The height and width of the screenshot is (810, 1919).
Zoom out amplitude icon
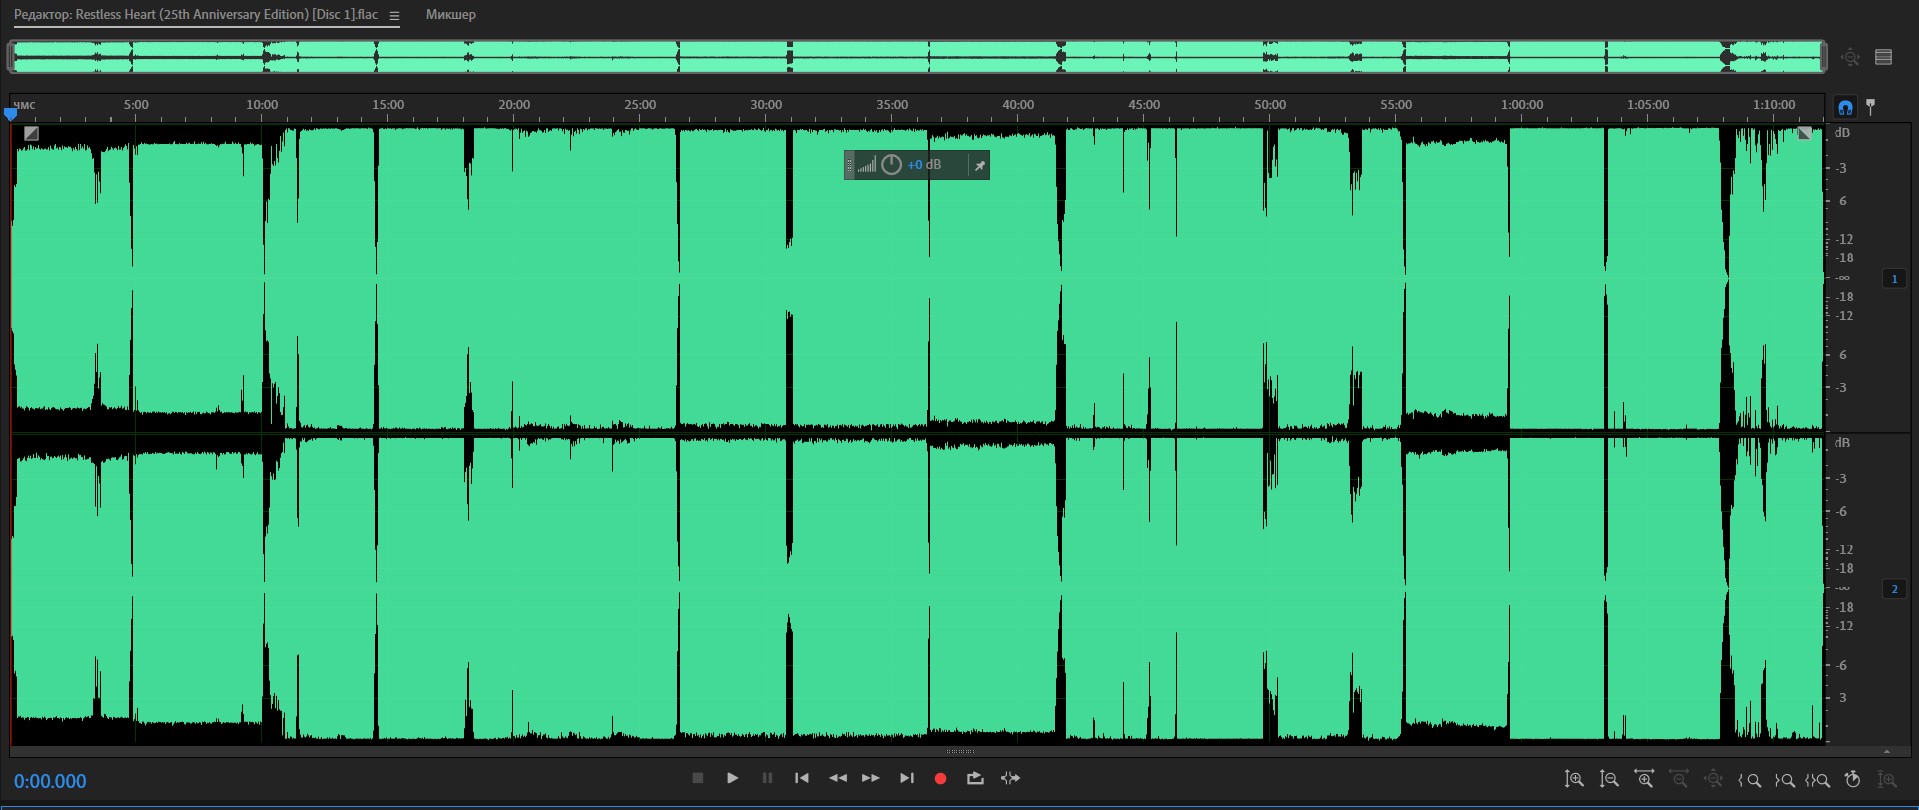[x=1609, y=780]
